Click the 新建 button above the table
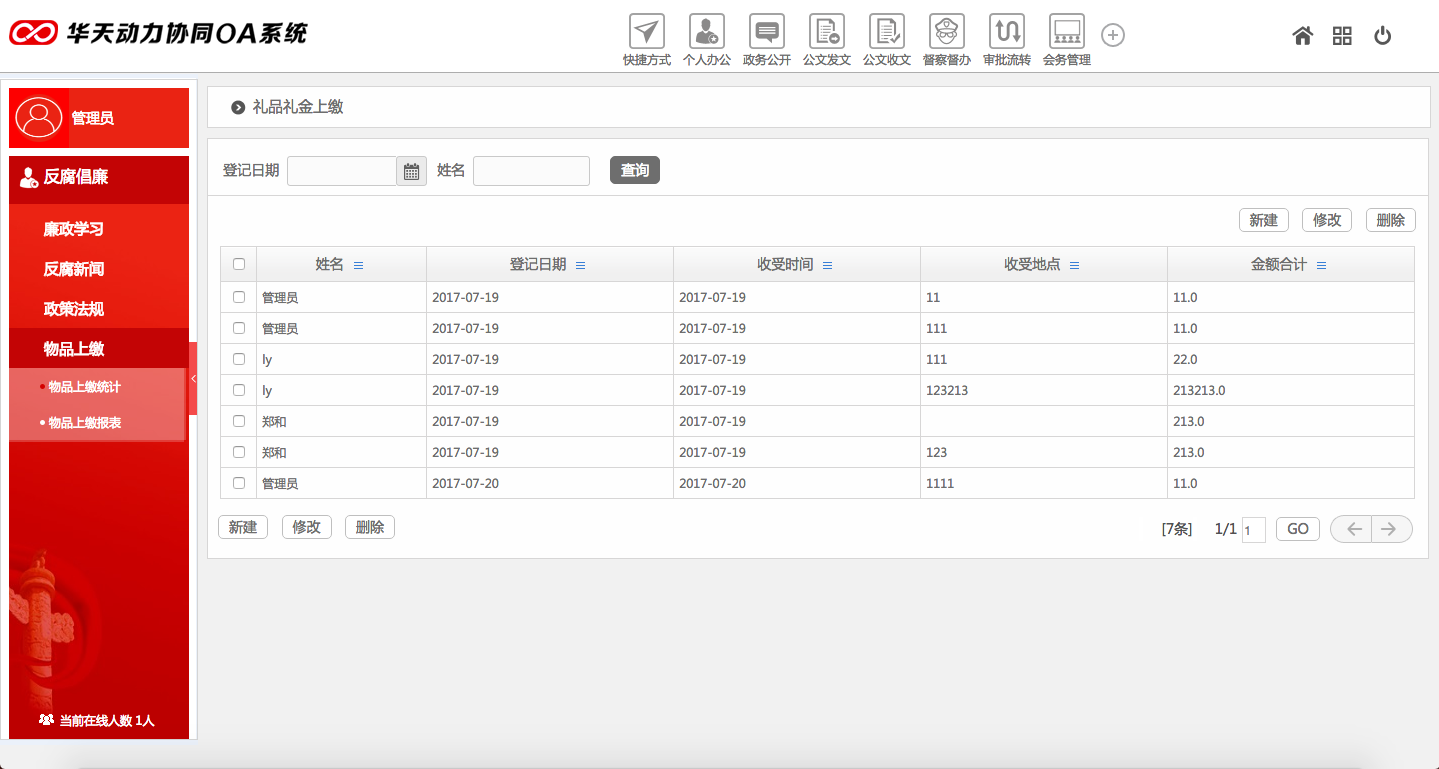This screenshot has width=1439, height=769. [x=1263, y=219]
